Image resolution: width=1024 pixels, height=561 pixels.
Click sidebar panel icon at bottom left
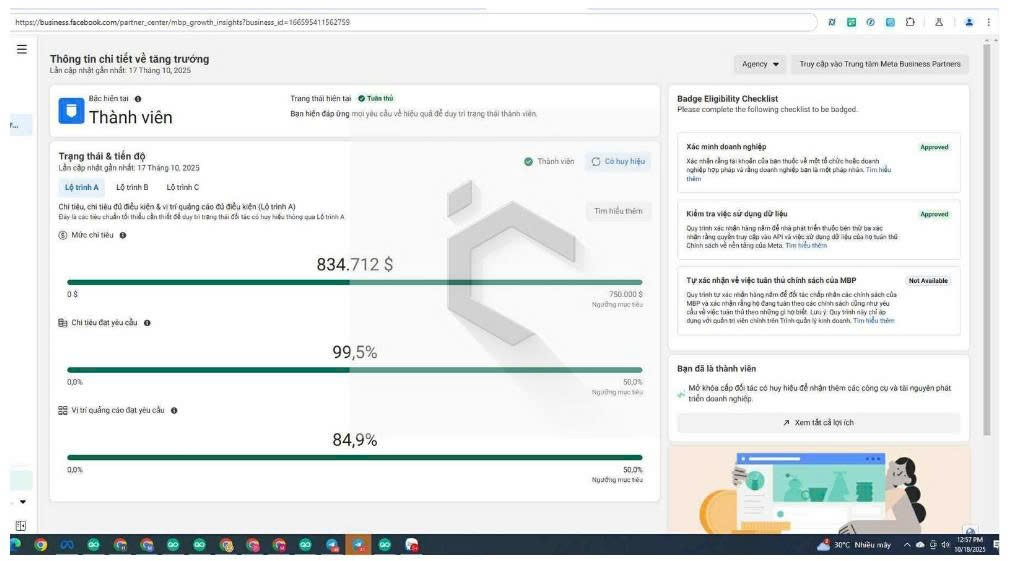coord(21,526)
